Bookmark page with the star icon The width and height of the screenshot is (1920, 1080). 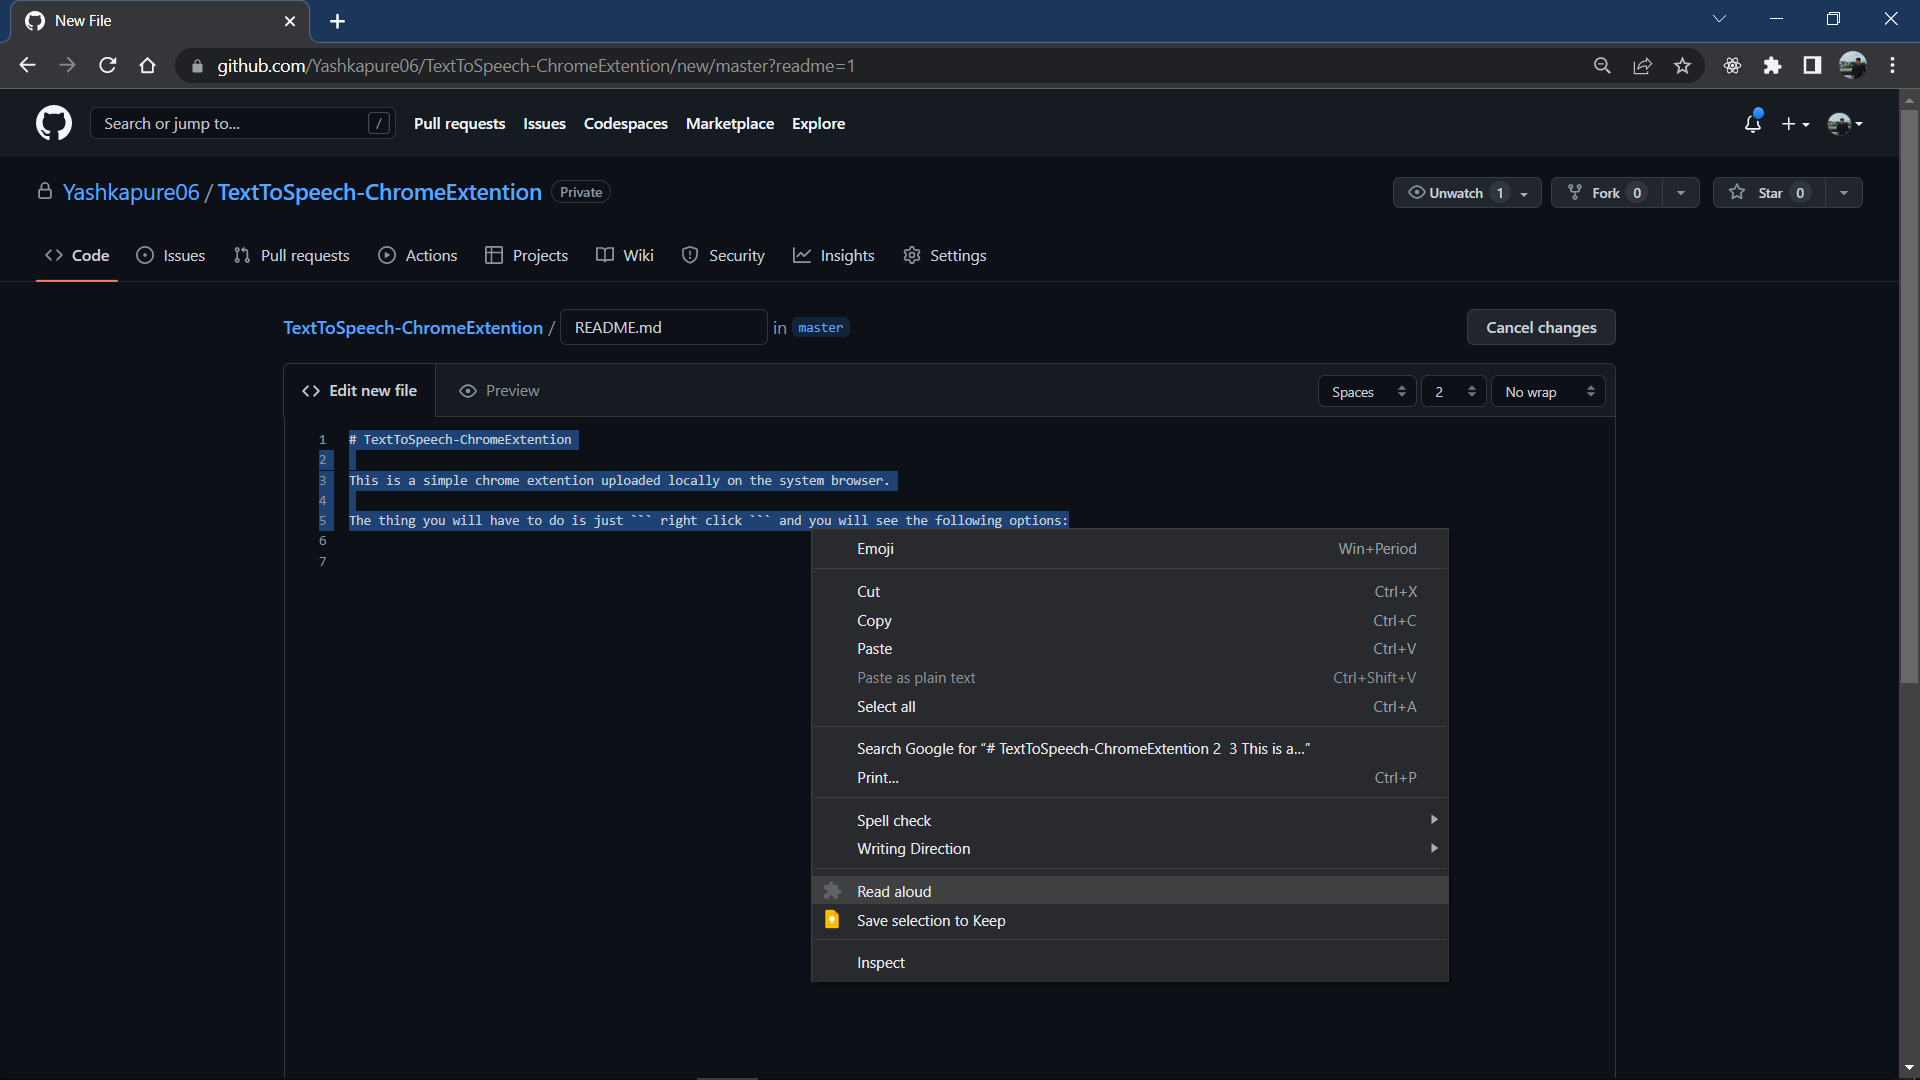pyautogui.click(x=1682, y=66)
